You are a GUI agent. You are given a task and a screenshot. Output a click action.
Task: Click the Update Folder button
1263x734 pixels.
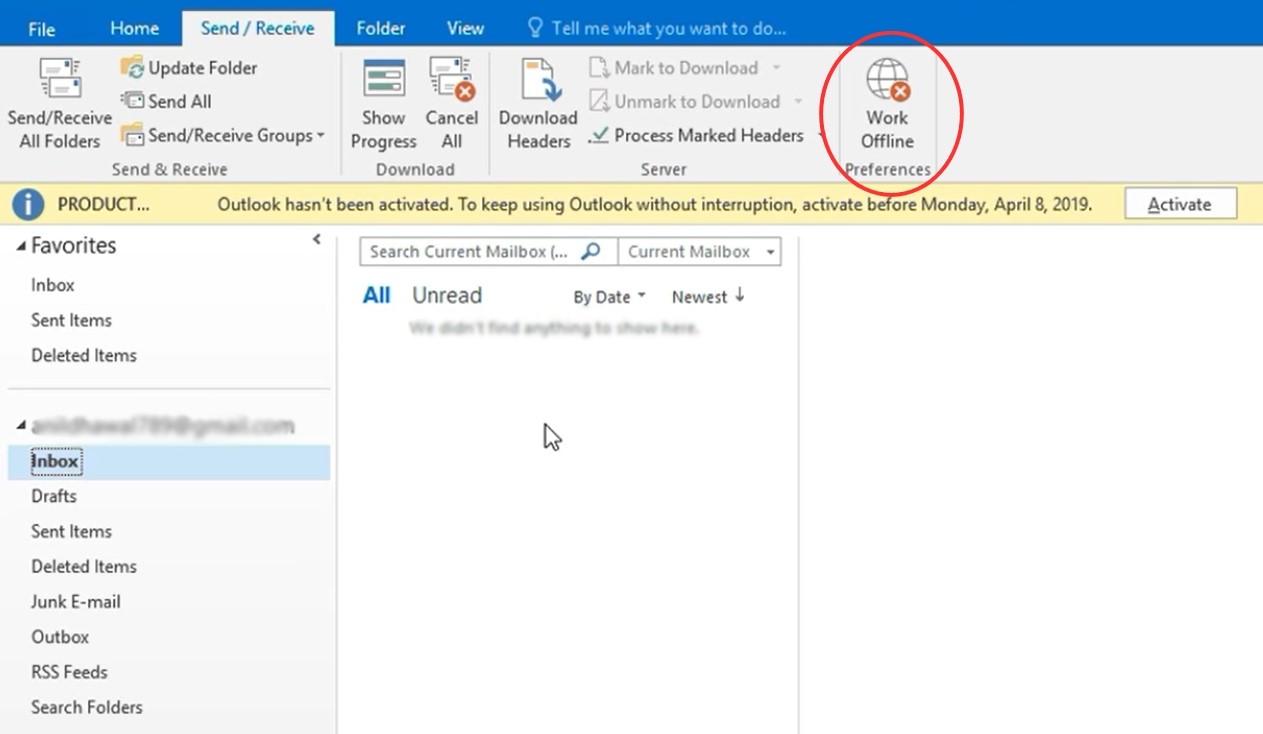coord(188,68)
